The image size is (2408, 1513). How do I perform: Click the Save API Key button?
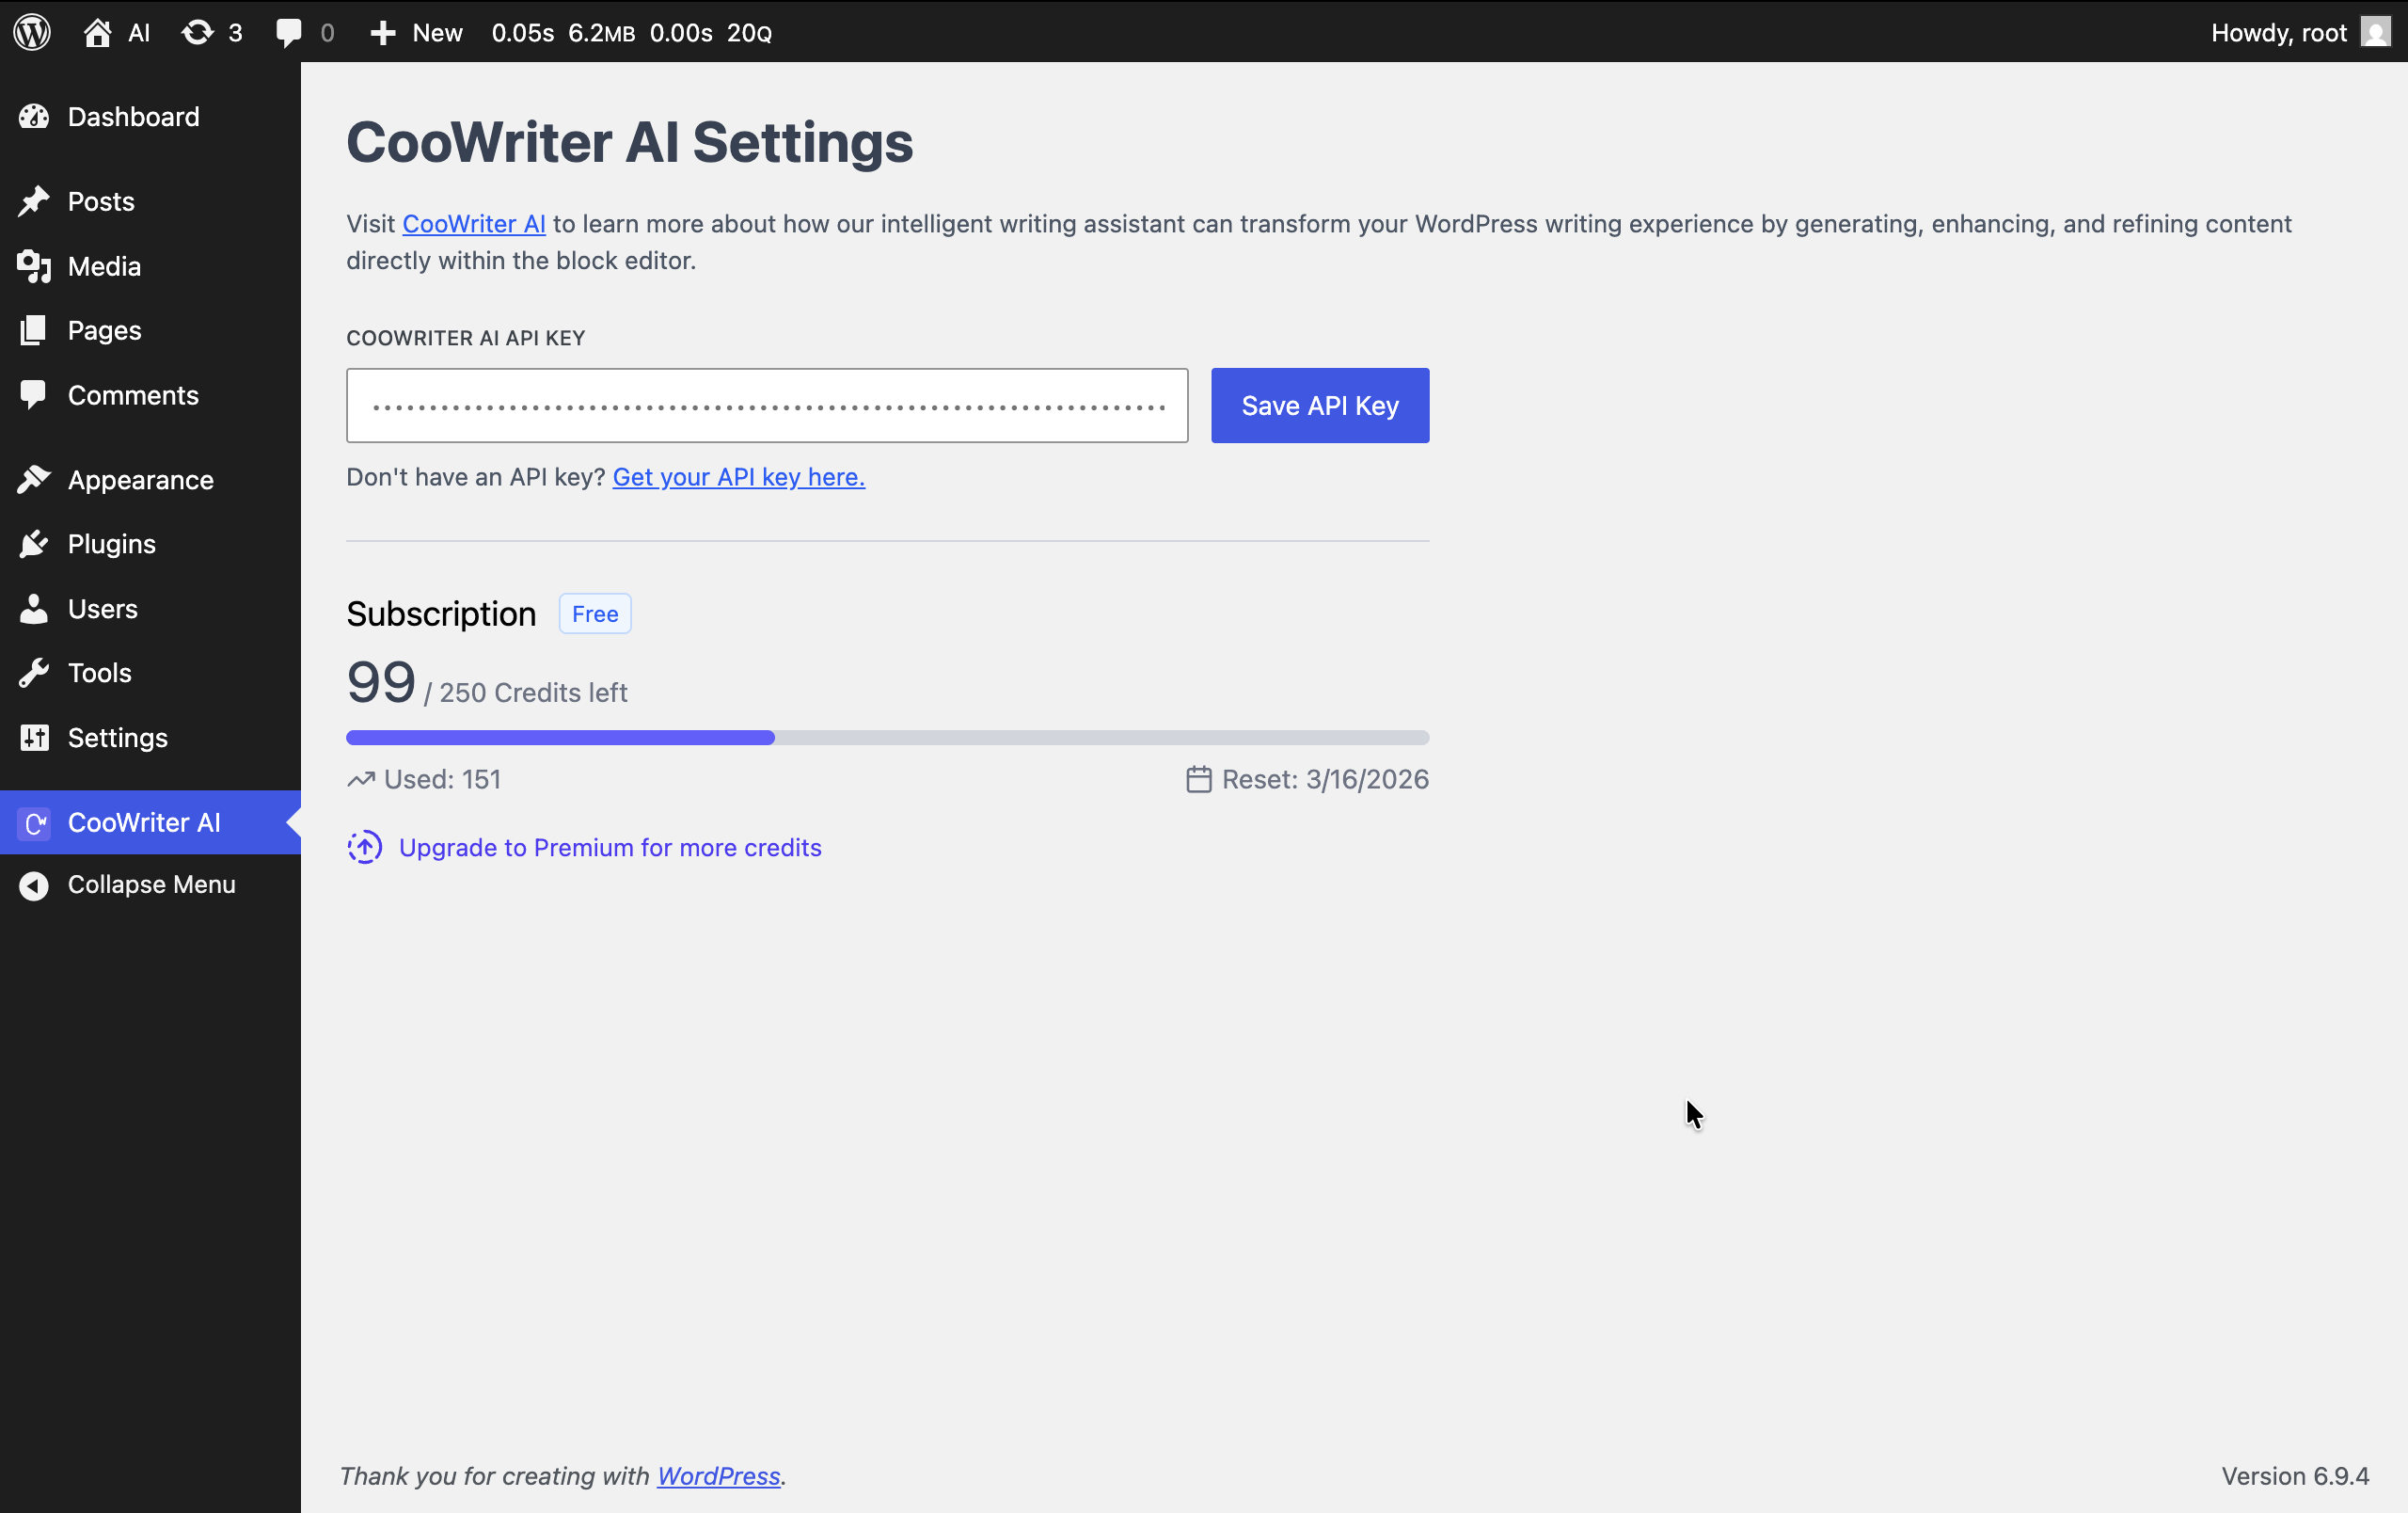(x=1320, y=405)
